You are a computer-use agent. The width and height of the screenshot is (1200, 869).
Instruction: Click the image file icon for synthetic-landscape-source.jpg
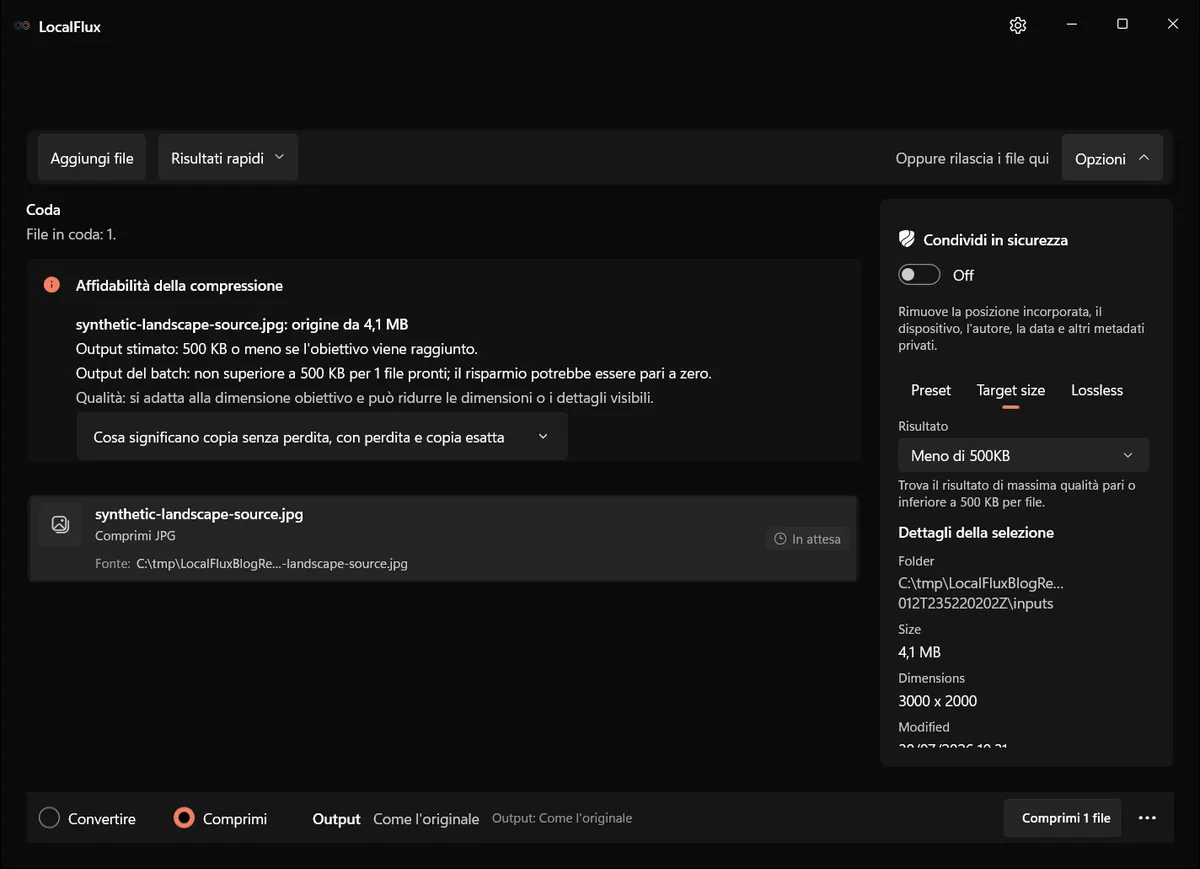tap(60, 524)
